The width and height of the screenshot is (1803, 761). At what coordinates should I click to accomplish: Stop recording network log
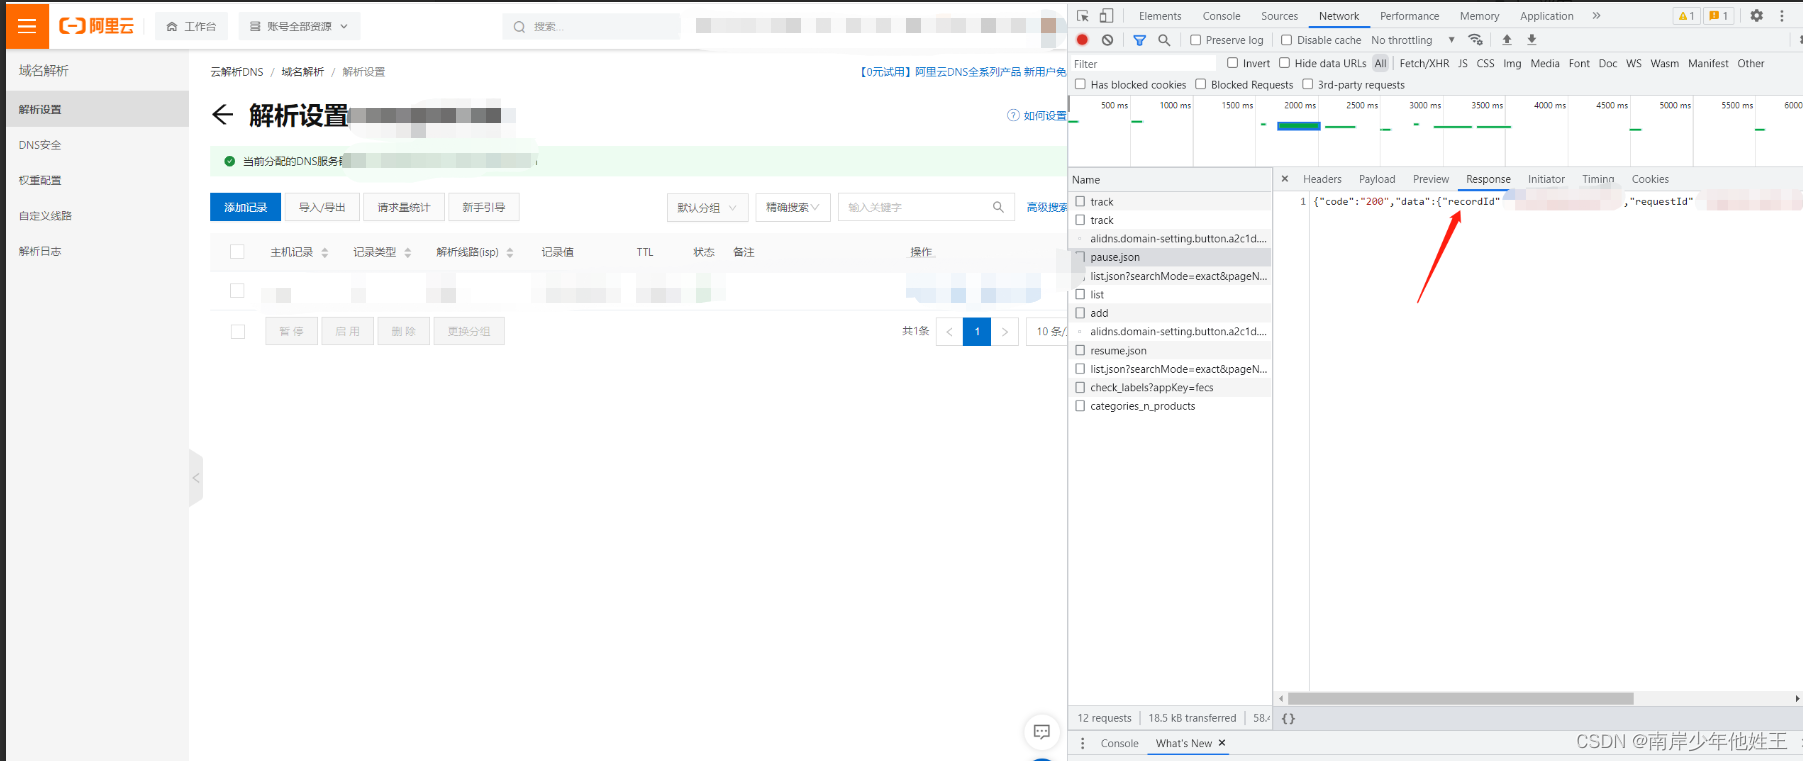1082,40
